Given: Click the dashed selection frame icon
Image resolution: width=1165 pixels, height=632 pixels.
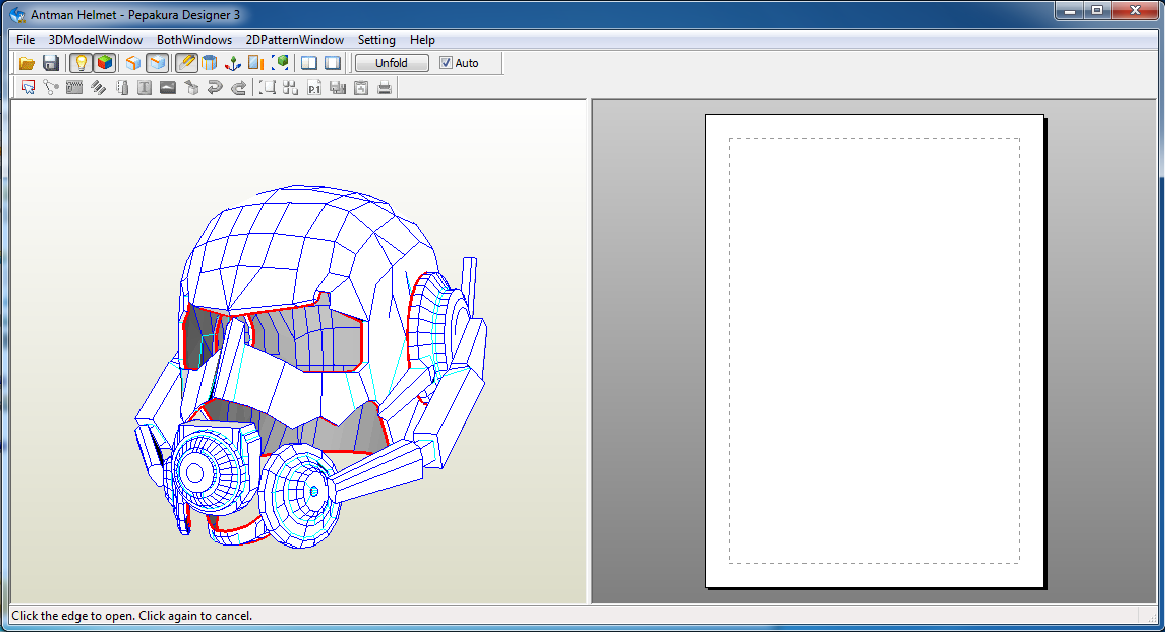Looking at the screenshot, I should tap(267, 88).
